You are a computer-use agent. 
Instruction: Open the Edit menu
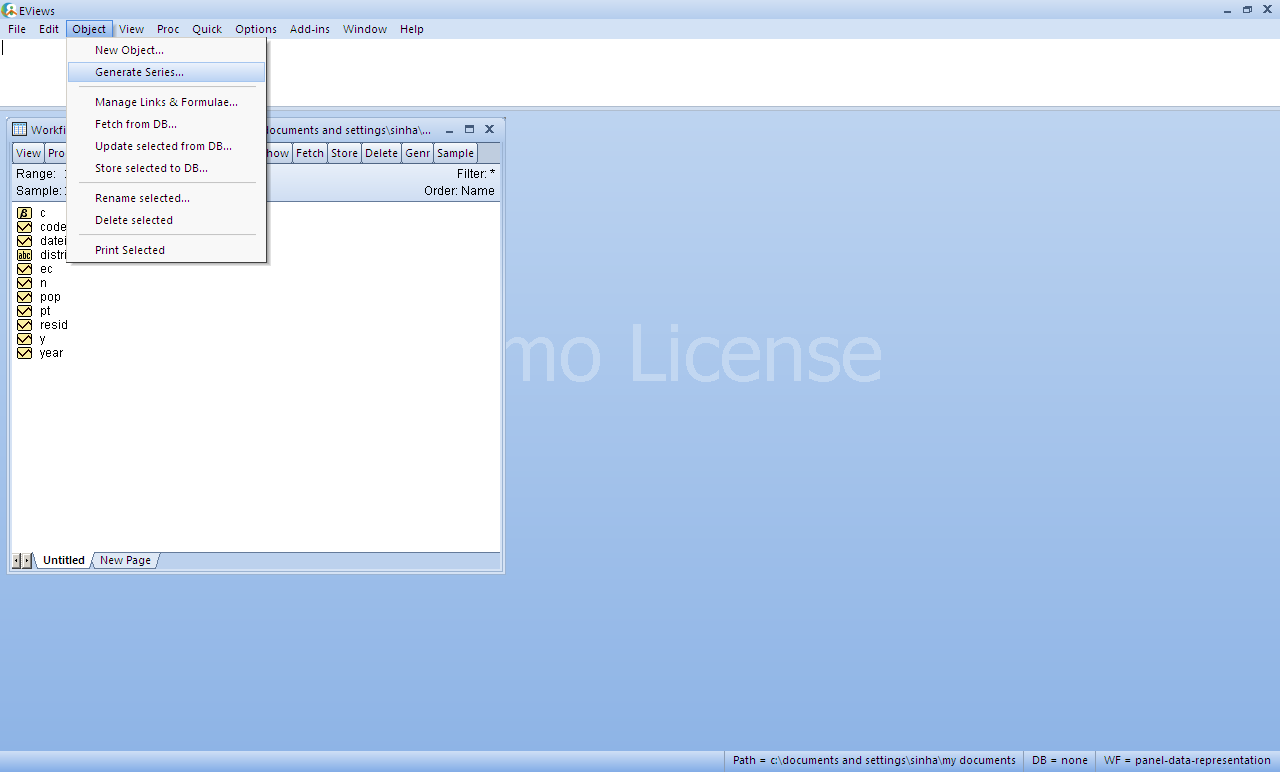[x=49, y=29]
